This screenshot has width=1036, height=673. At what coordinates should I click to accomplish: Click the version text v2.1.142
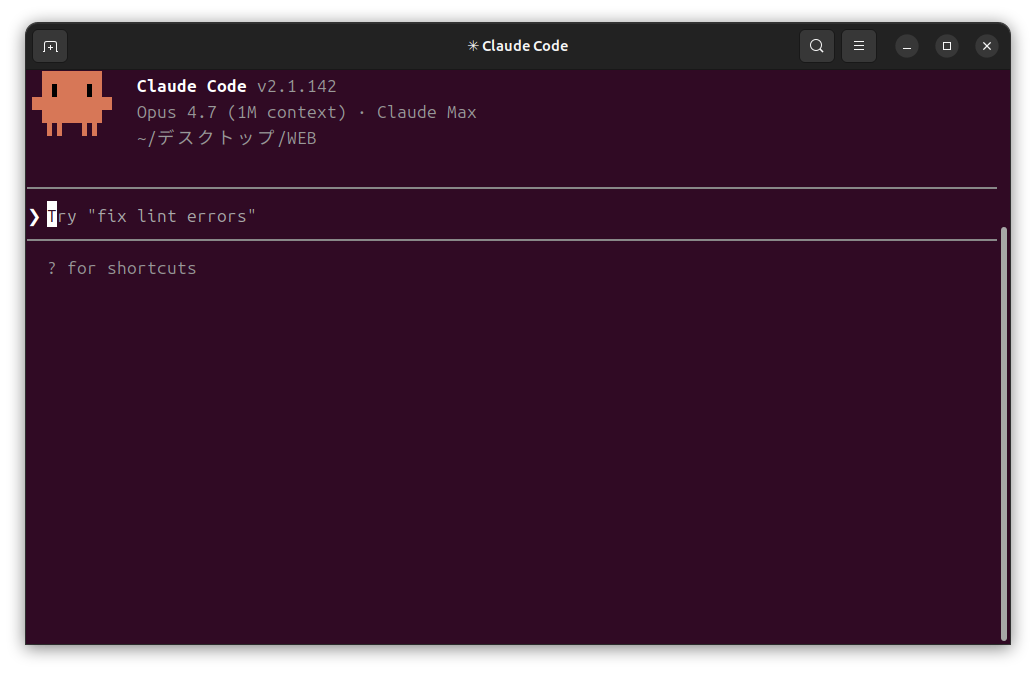pyautogui.click(x=297, y=87)
